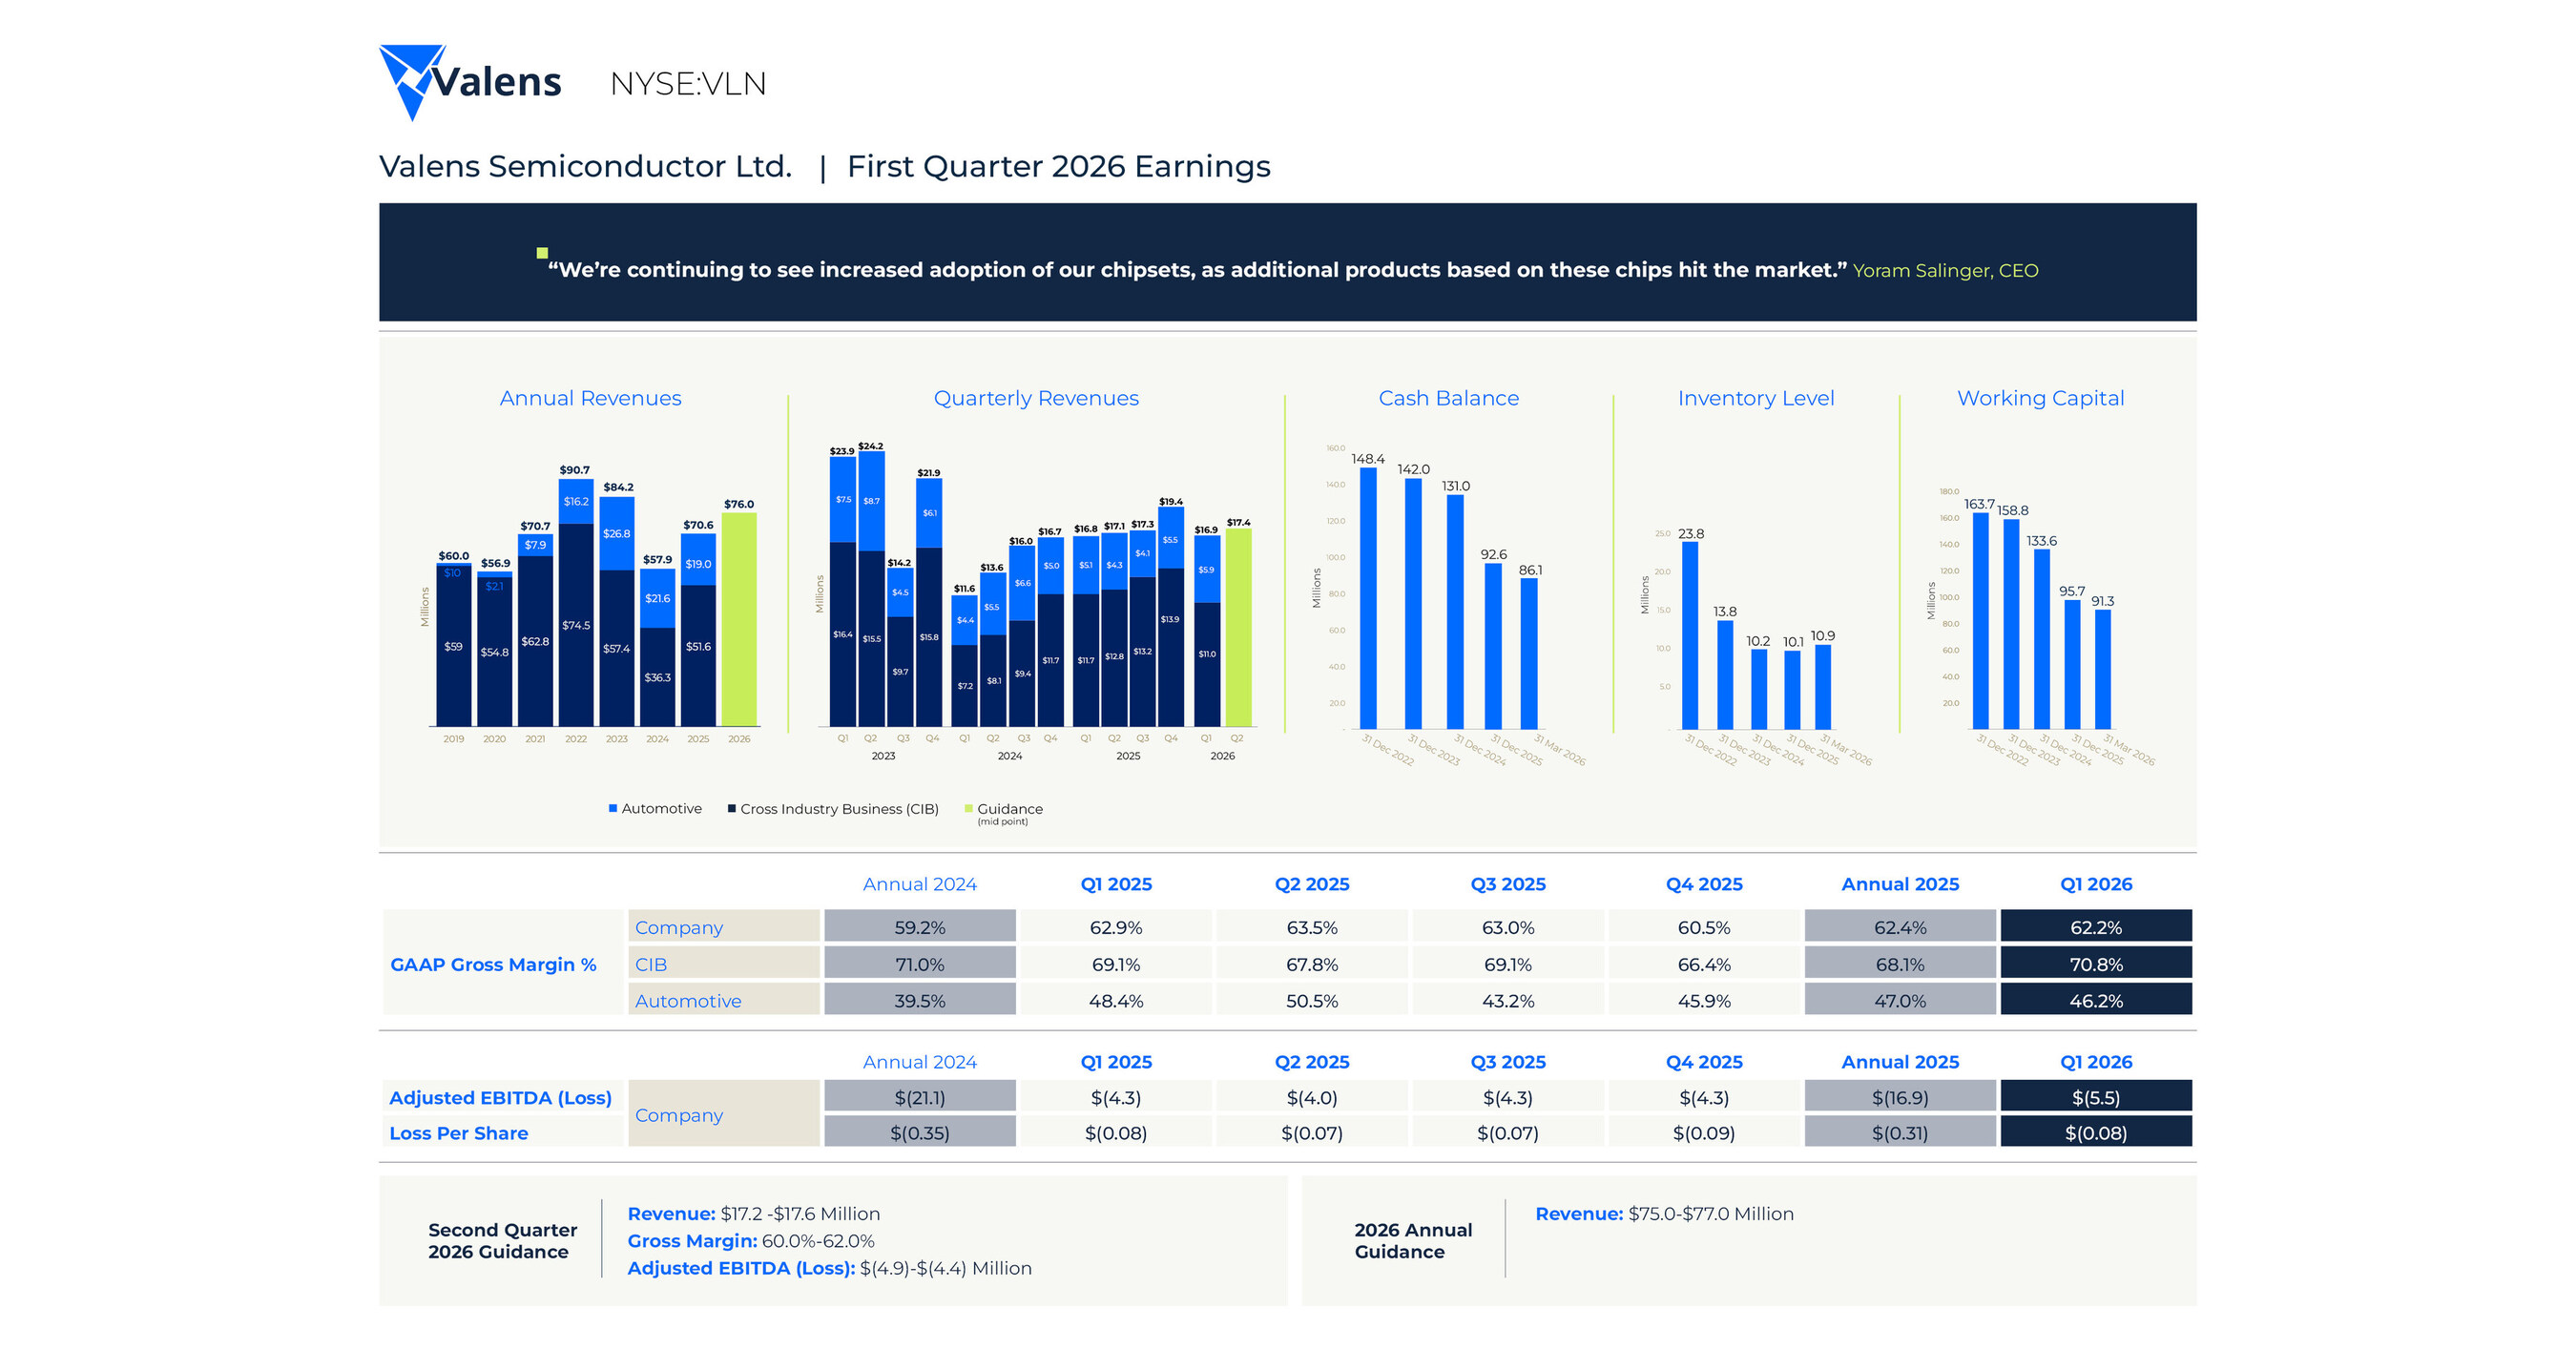Select the First Quarter 2026 Earnings heading
2576x1349 pixels.
(x=1058, y=166)
